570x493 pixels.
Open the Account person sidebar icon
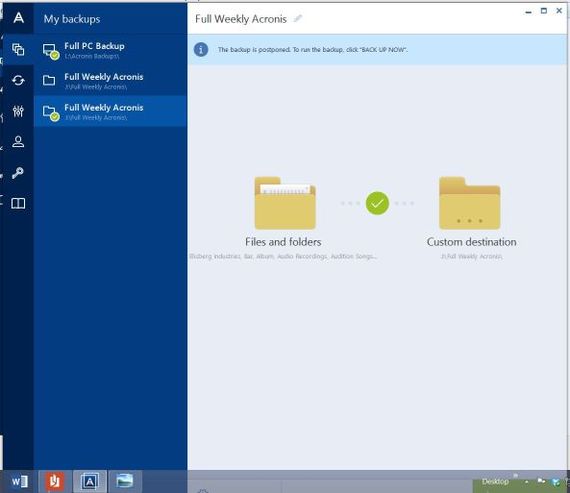coord(18,141)
